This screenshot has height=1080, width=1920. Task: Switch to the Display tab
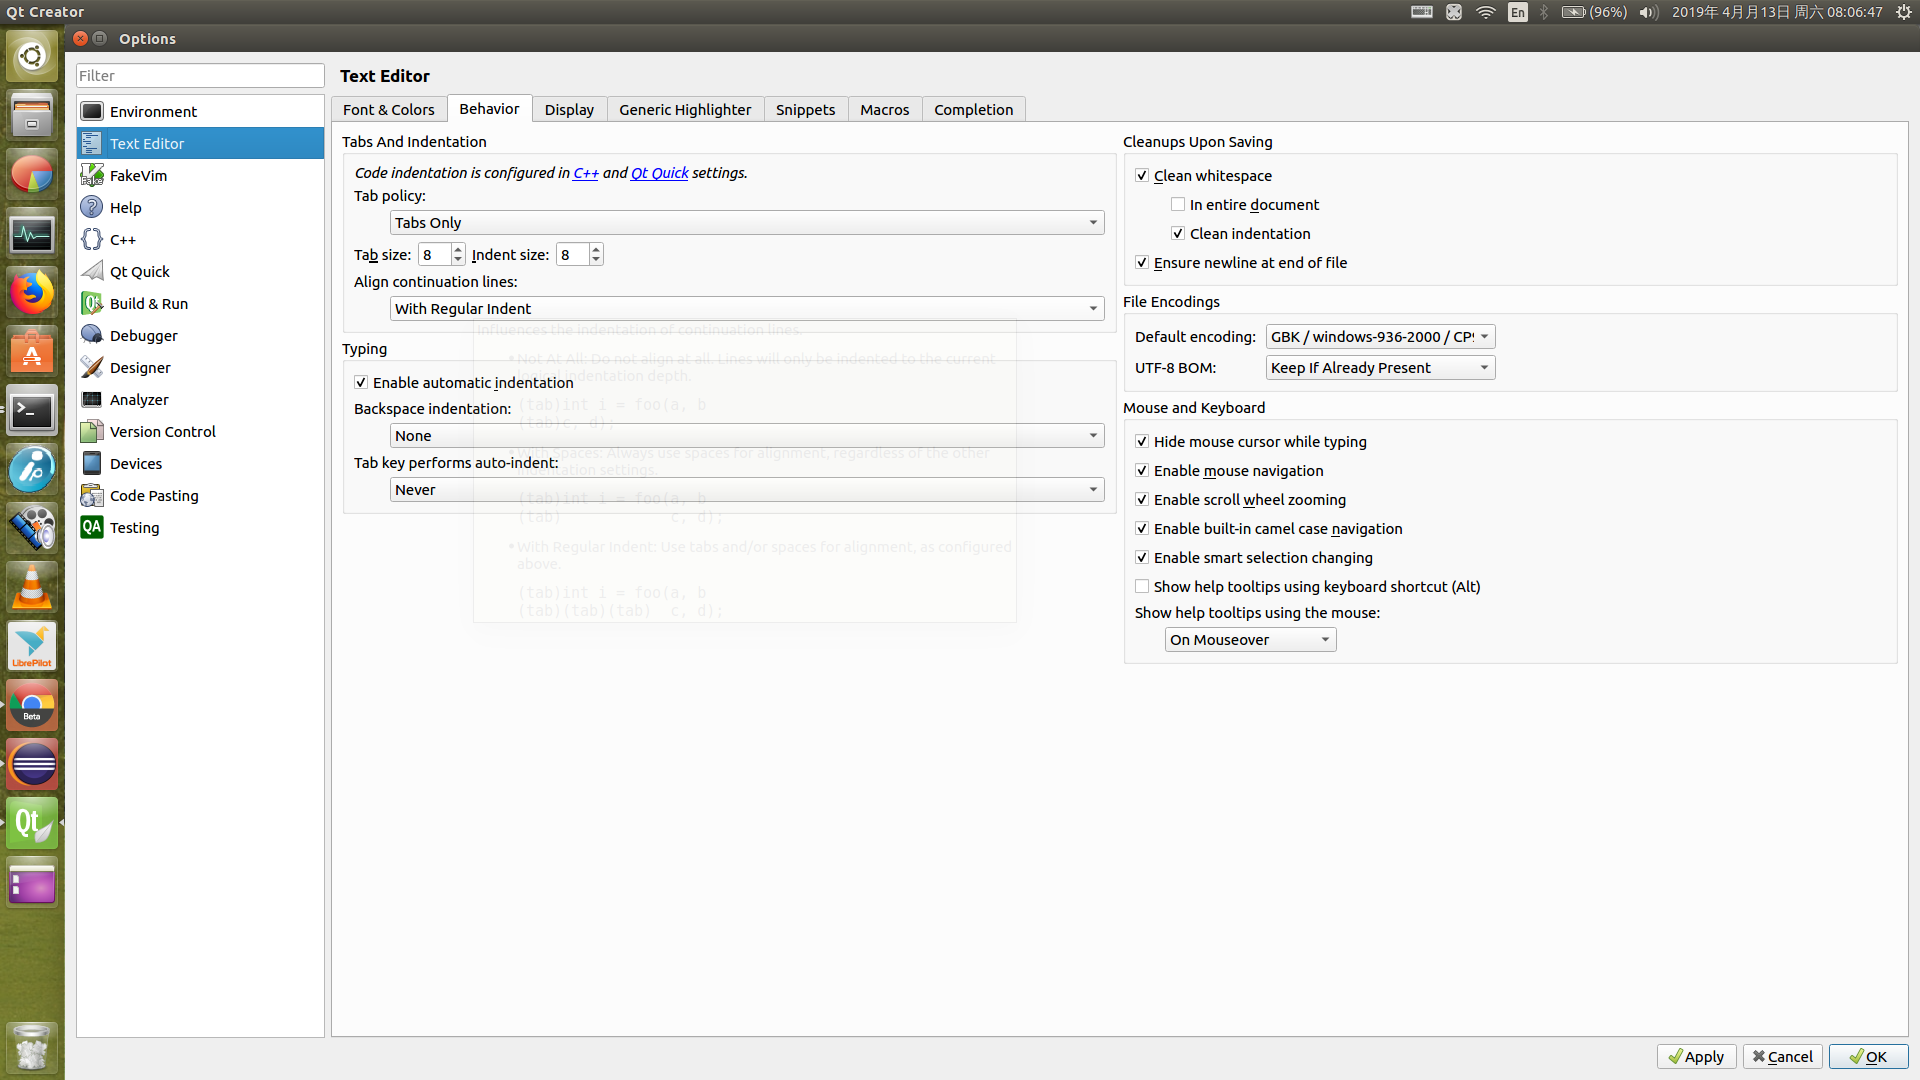click(x=569, y=109)
